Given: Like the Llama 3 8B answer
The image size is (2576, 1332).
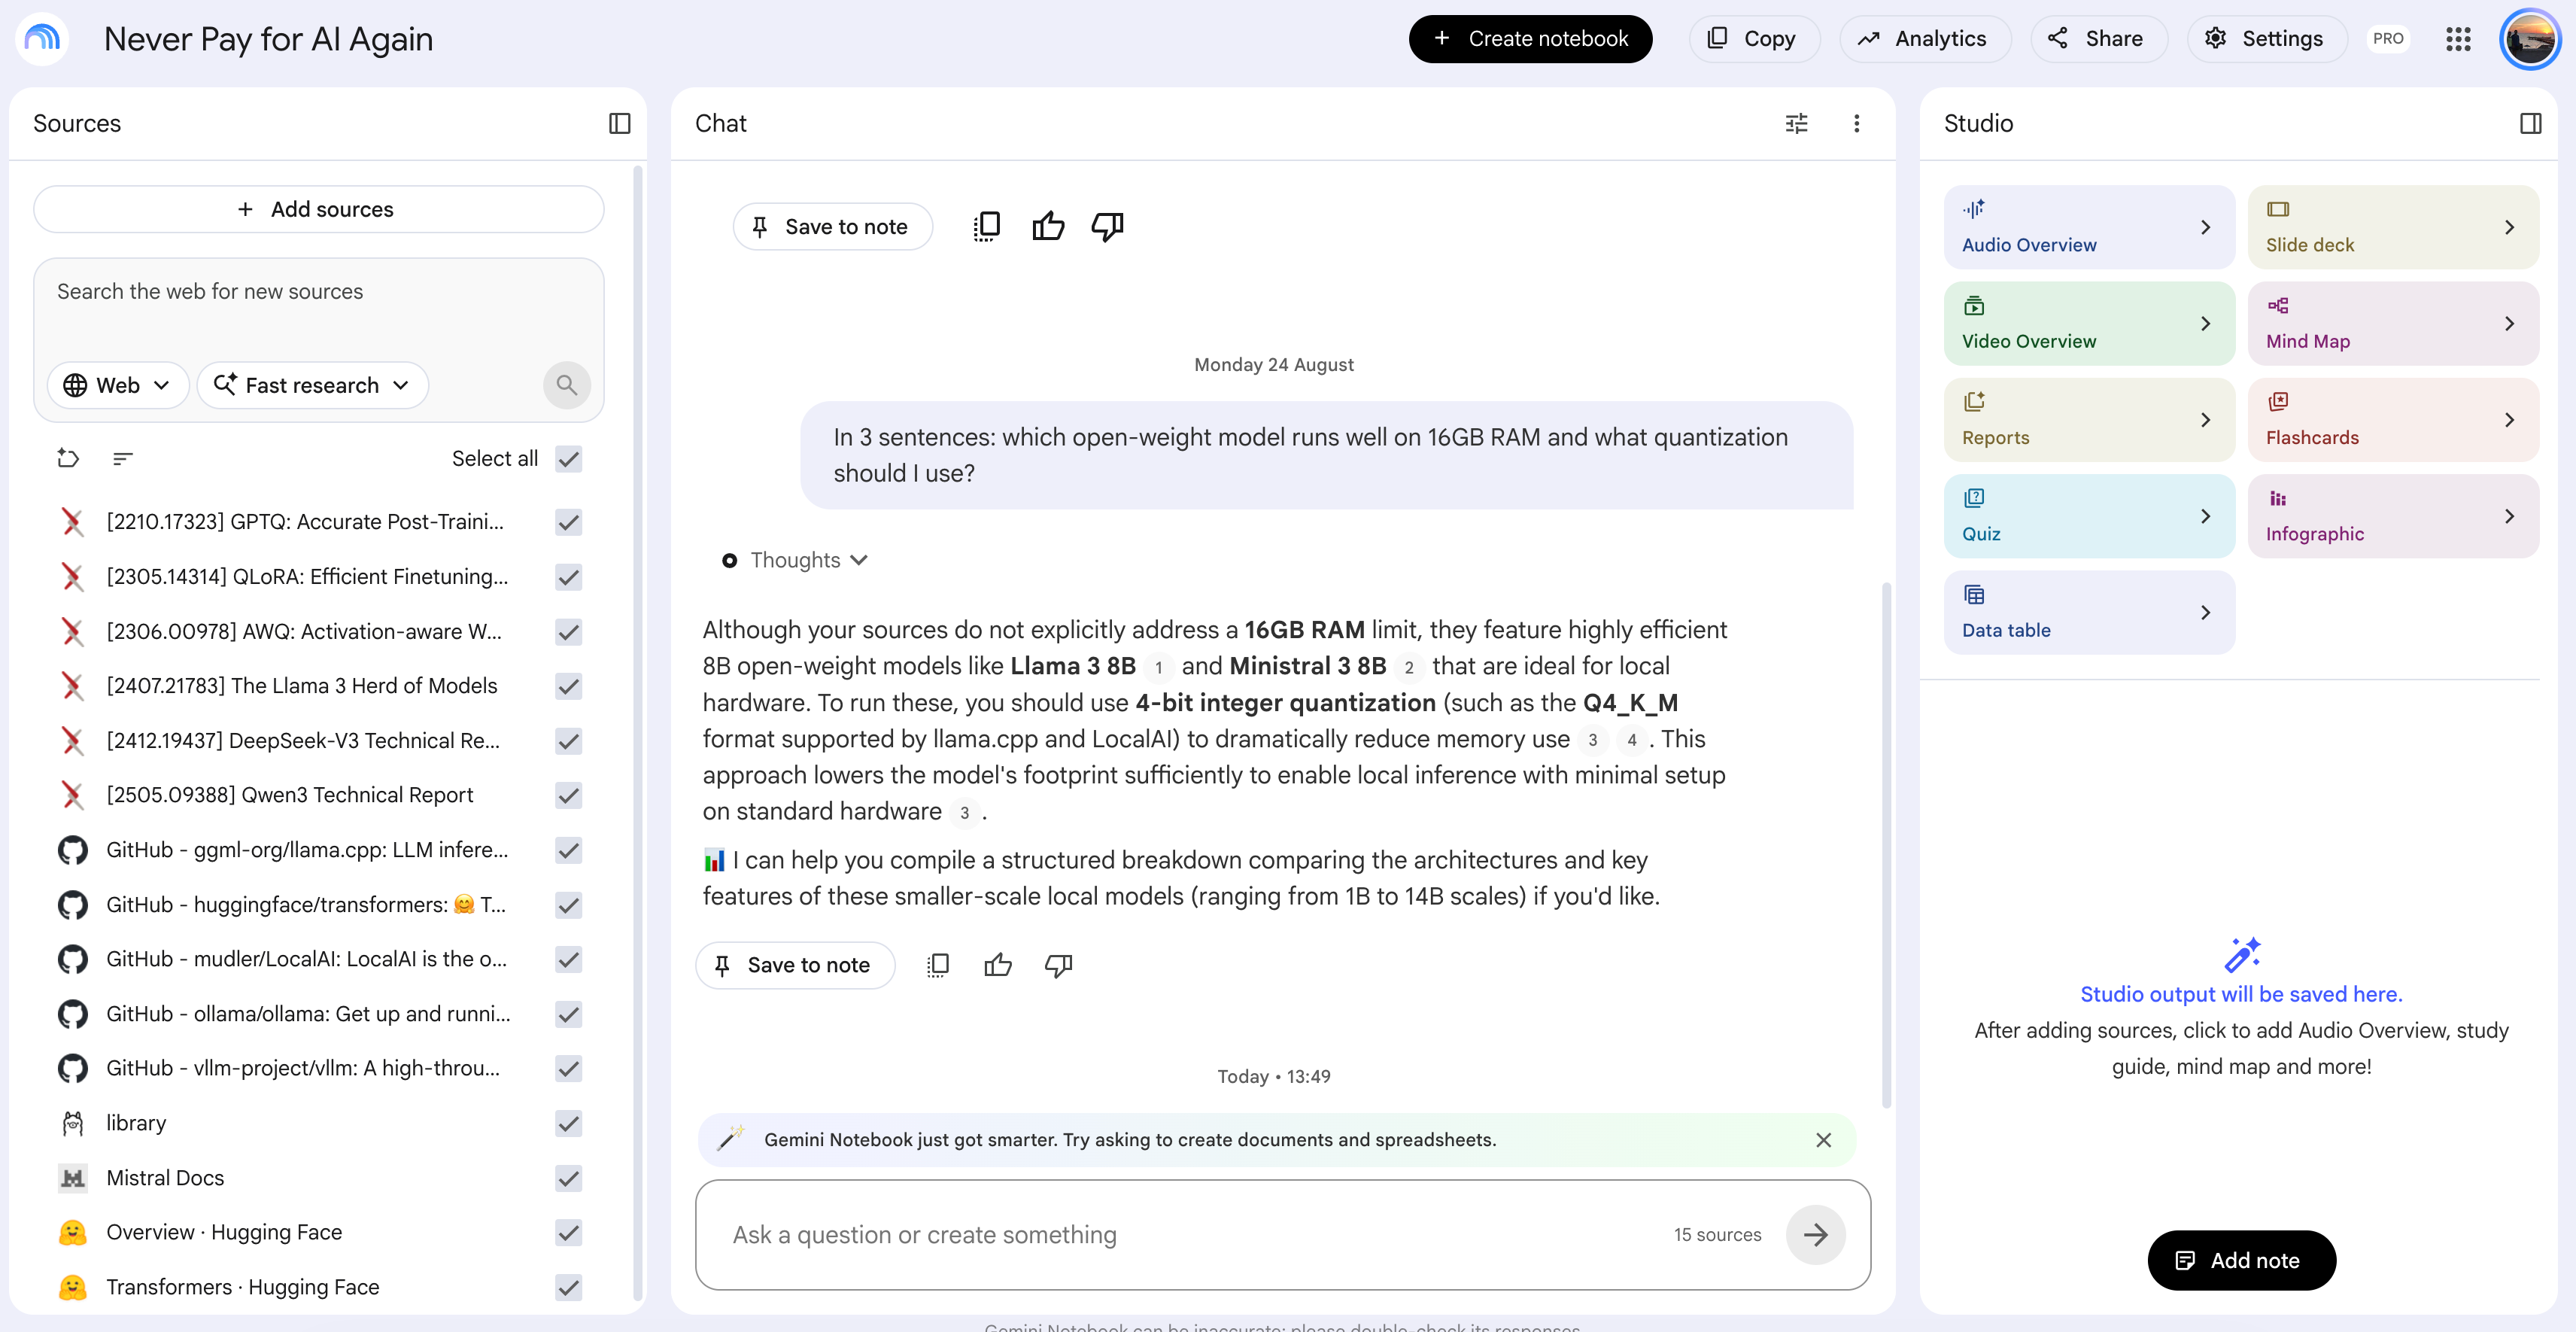Looking at the screenshot, I should click(x=998, y=965).
